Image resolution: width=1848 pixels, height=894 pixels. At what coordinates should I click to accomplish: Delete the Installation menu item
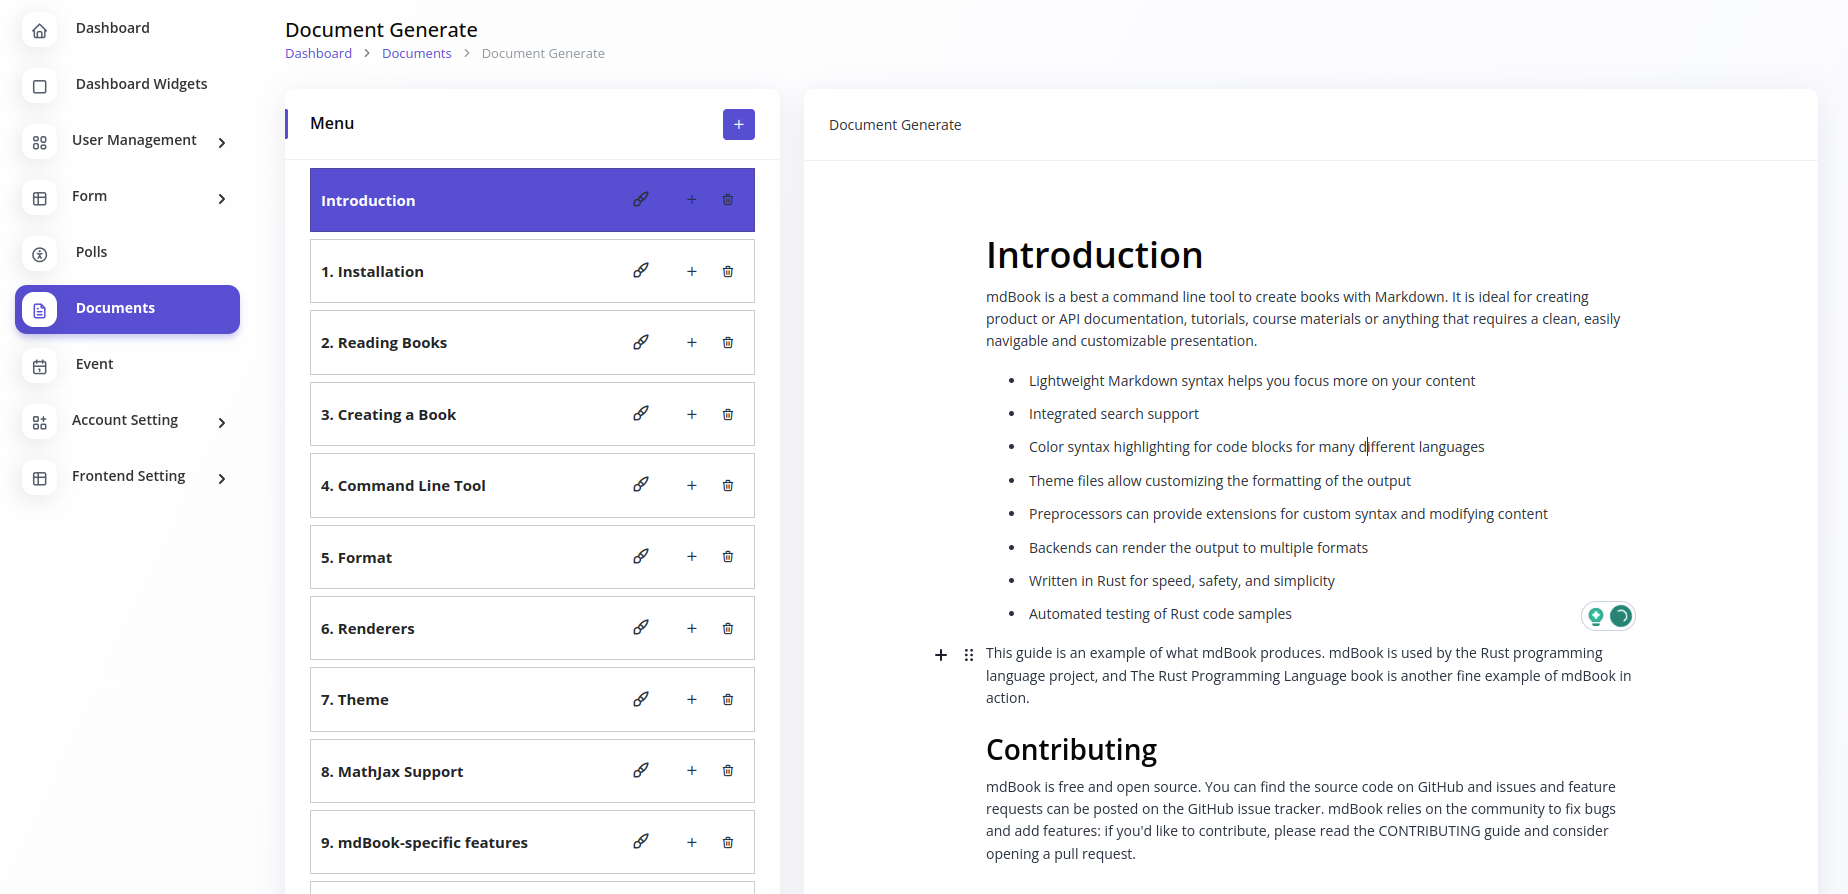(728, 272)
